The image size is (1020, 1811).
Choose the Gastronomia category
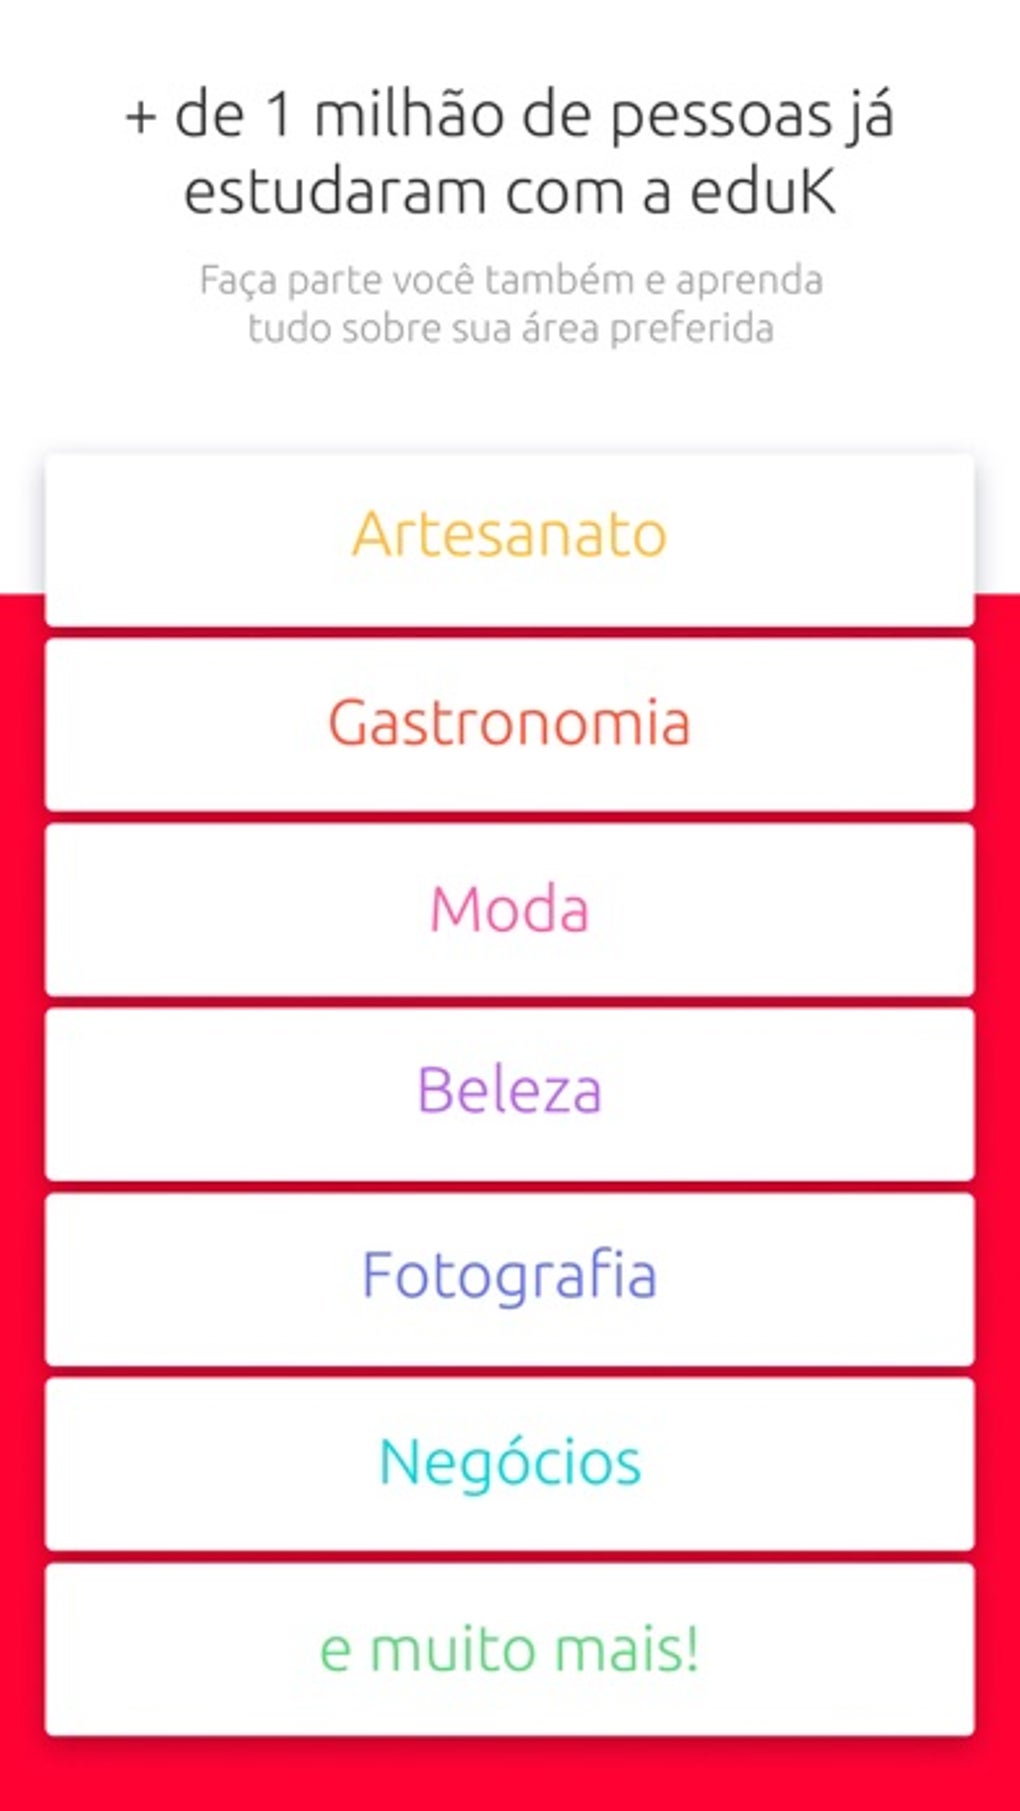[x=509, y=724]
